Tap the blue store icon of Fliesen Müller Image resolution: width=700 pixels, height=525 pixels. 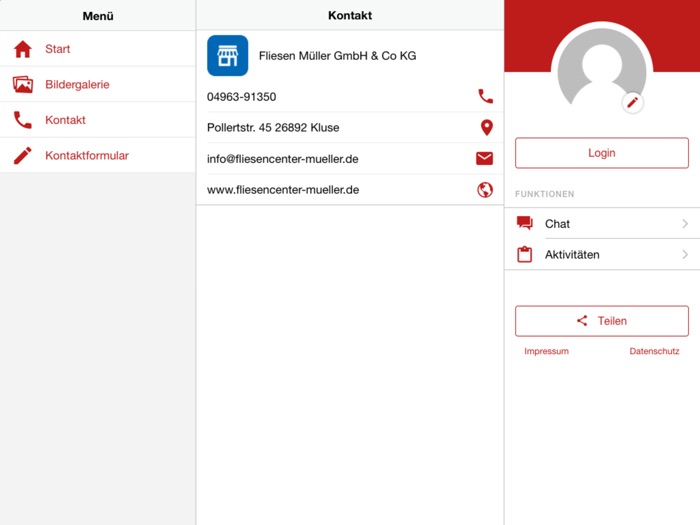pos(228,55)
